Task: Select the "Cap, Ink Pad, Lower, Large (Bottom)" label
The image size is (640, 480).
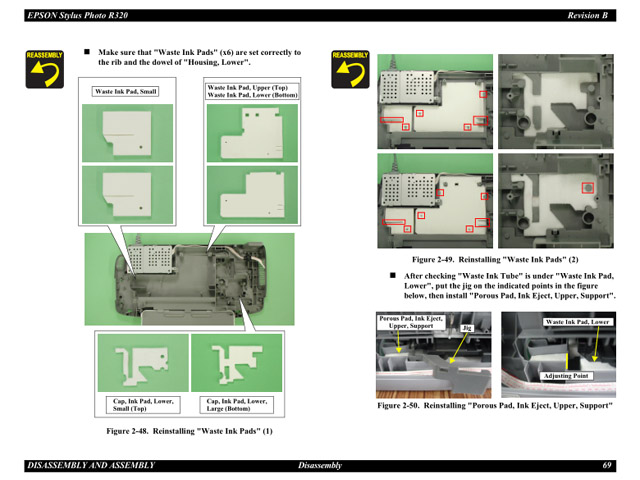Action: tap(236, 404)
